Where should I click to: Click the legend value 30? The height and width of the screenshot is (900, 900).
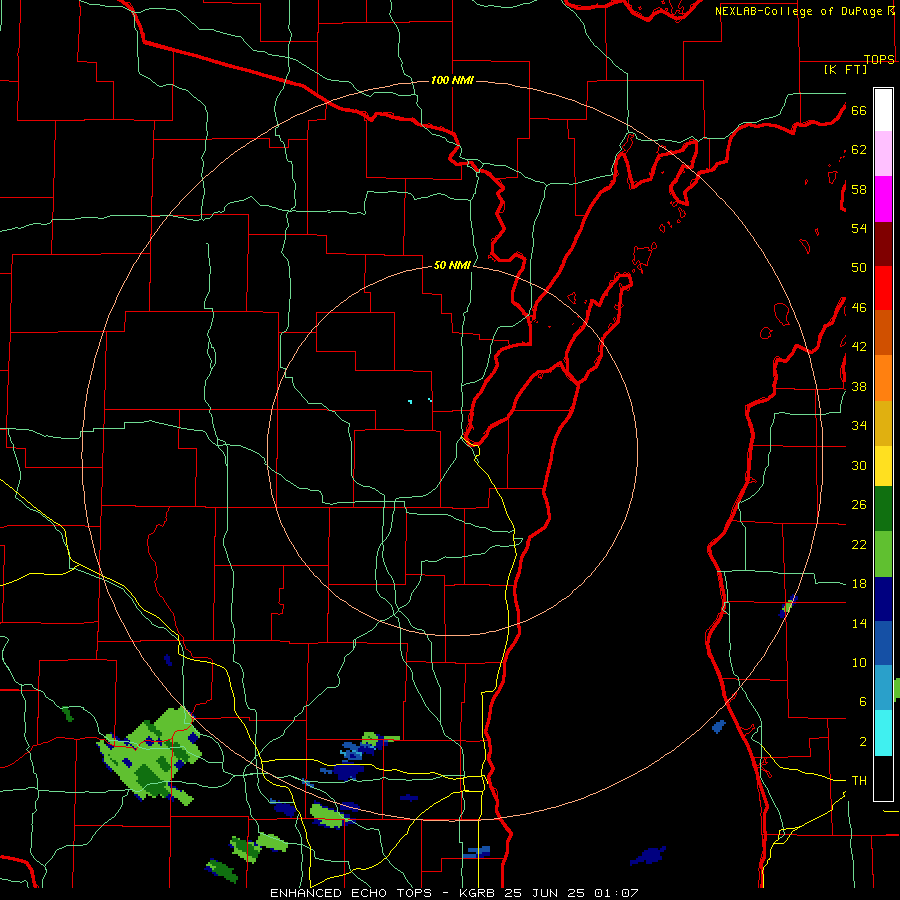click(x=859, y=465)
